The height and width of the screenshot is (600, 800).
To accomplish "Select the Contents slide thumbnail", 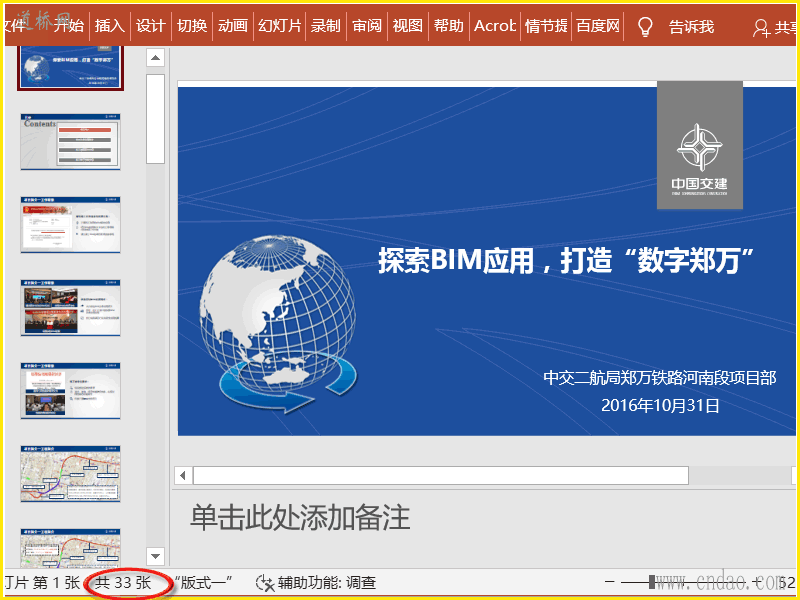I will pos(70,142).
